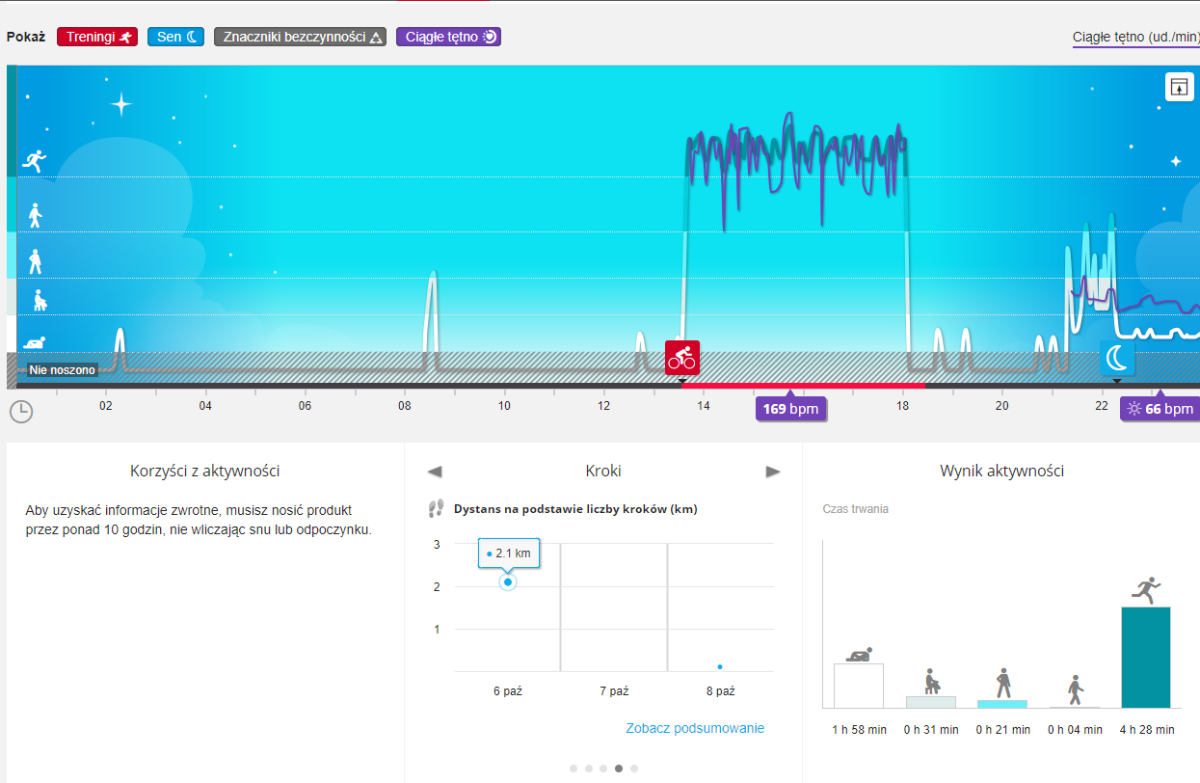This screenshot has height=783, width=1200.
Task: Click the 2.1 km data point
Action: click(x=508, y=582)
